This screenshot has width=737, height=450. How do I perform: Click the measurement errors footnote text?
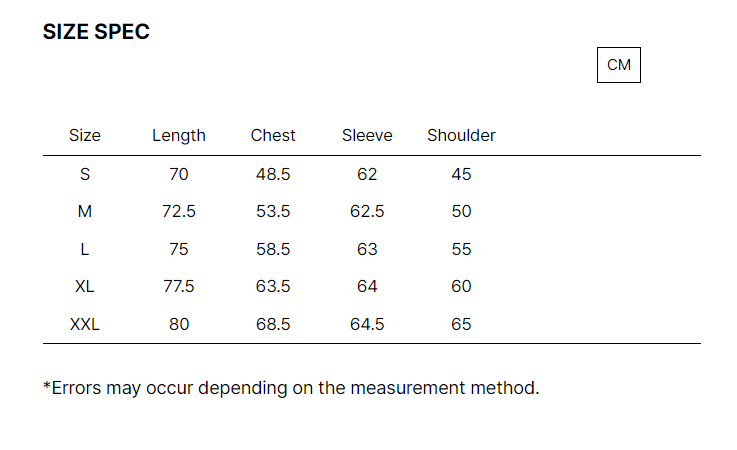pyautogui.click(x=291, y=388)
